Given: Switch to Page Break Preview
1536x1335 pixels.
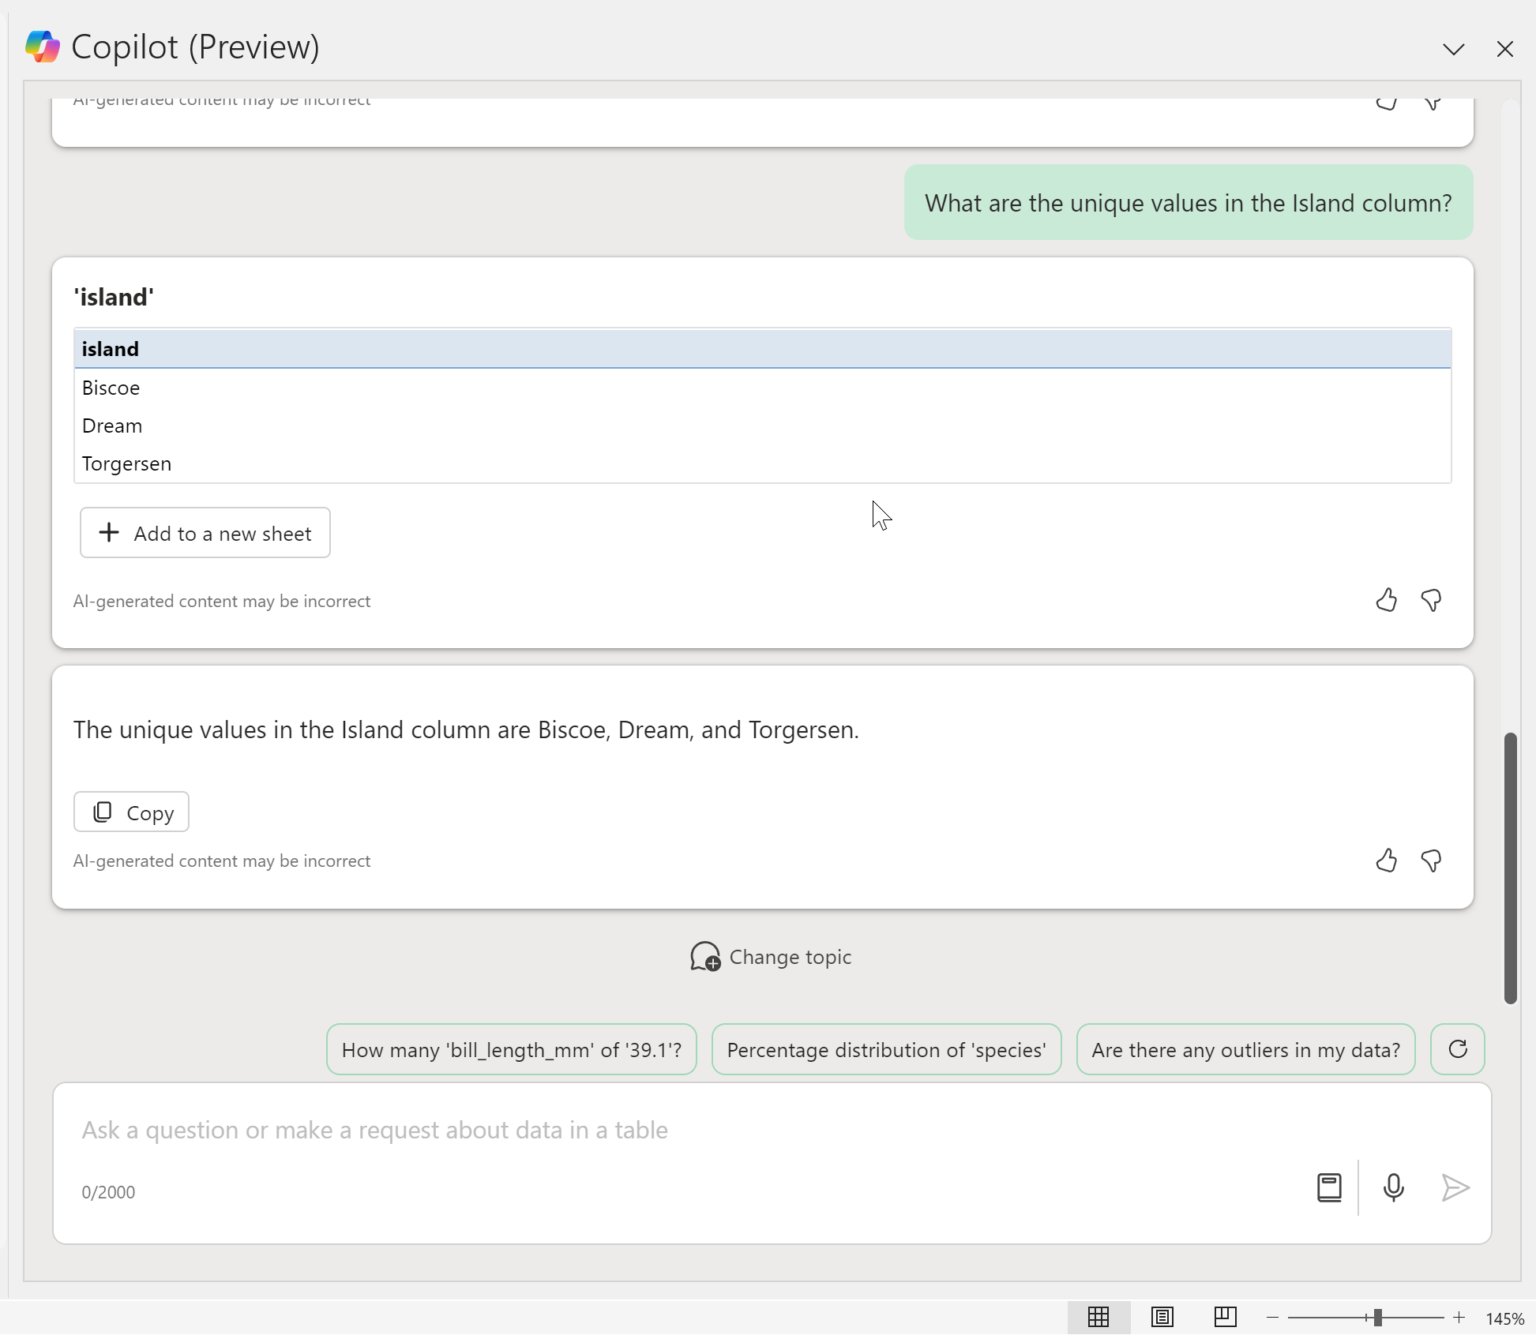Looking at the screenshot, I should click(x=1225, y=1317).
